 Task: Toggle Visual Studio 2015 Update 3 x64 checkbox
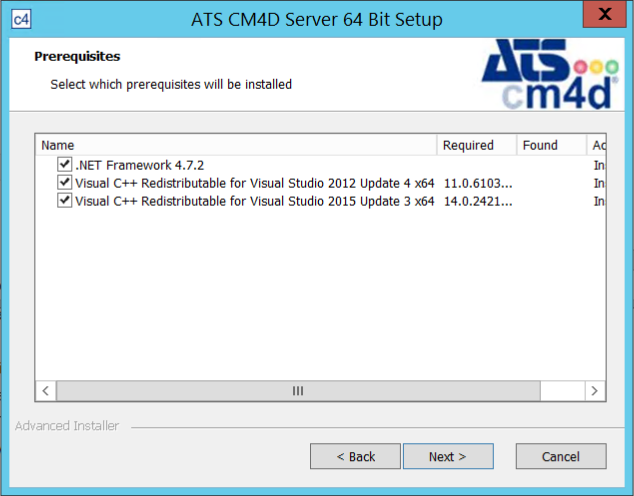(65, 200)
